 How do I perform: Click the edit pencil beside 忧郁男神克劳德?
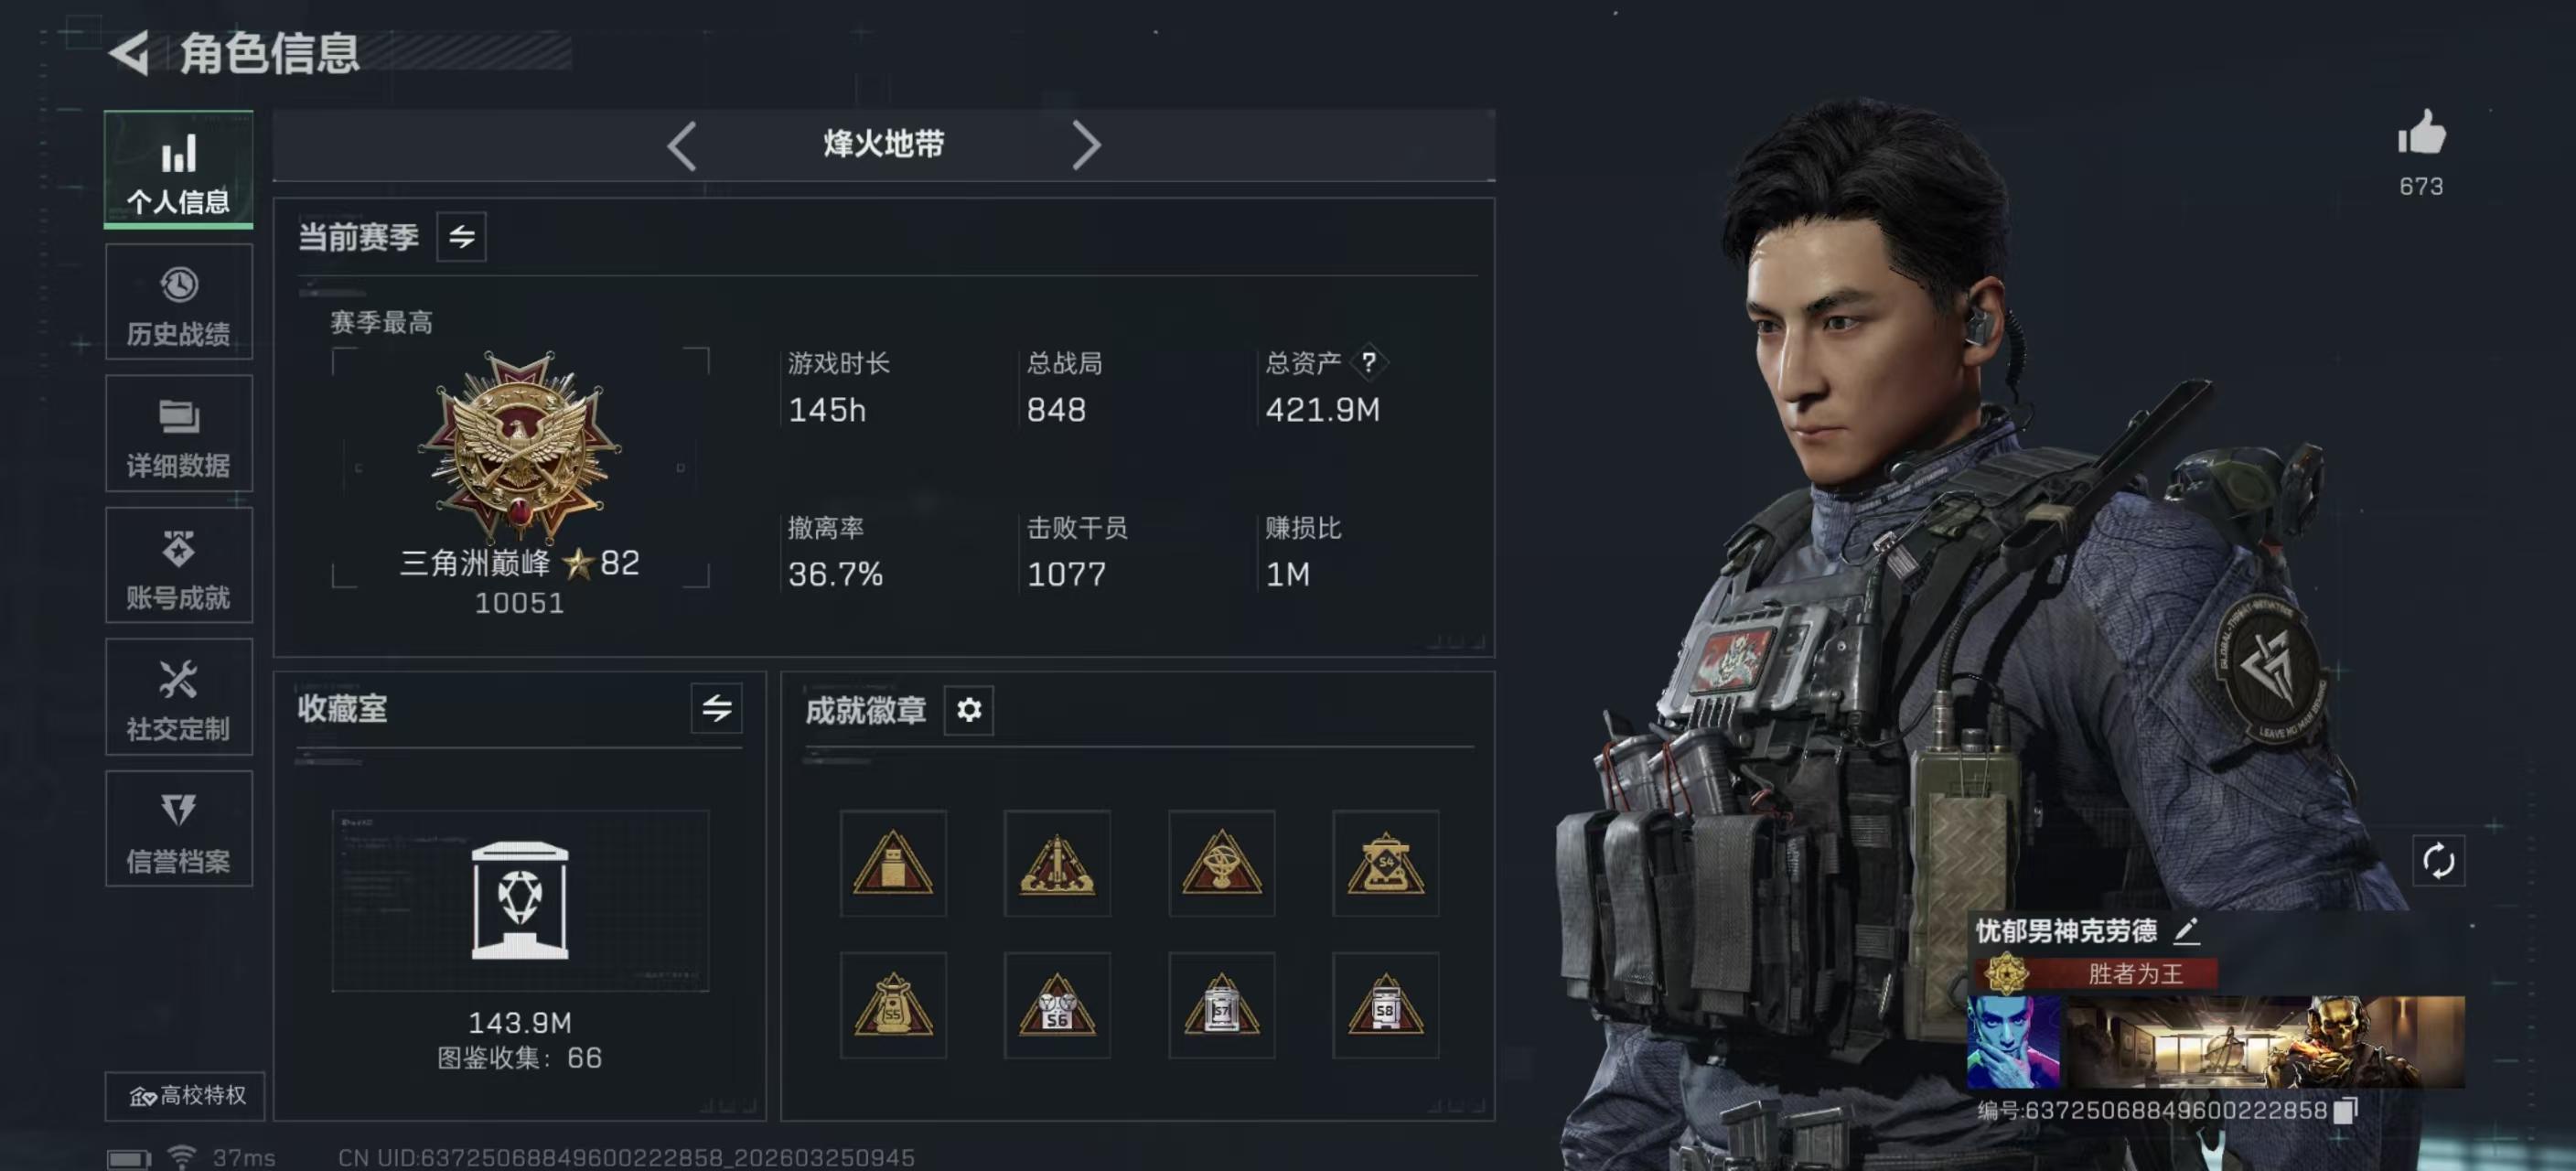[x=2187, y=931]
